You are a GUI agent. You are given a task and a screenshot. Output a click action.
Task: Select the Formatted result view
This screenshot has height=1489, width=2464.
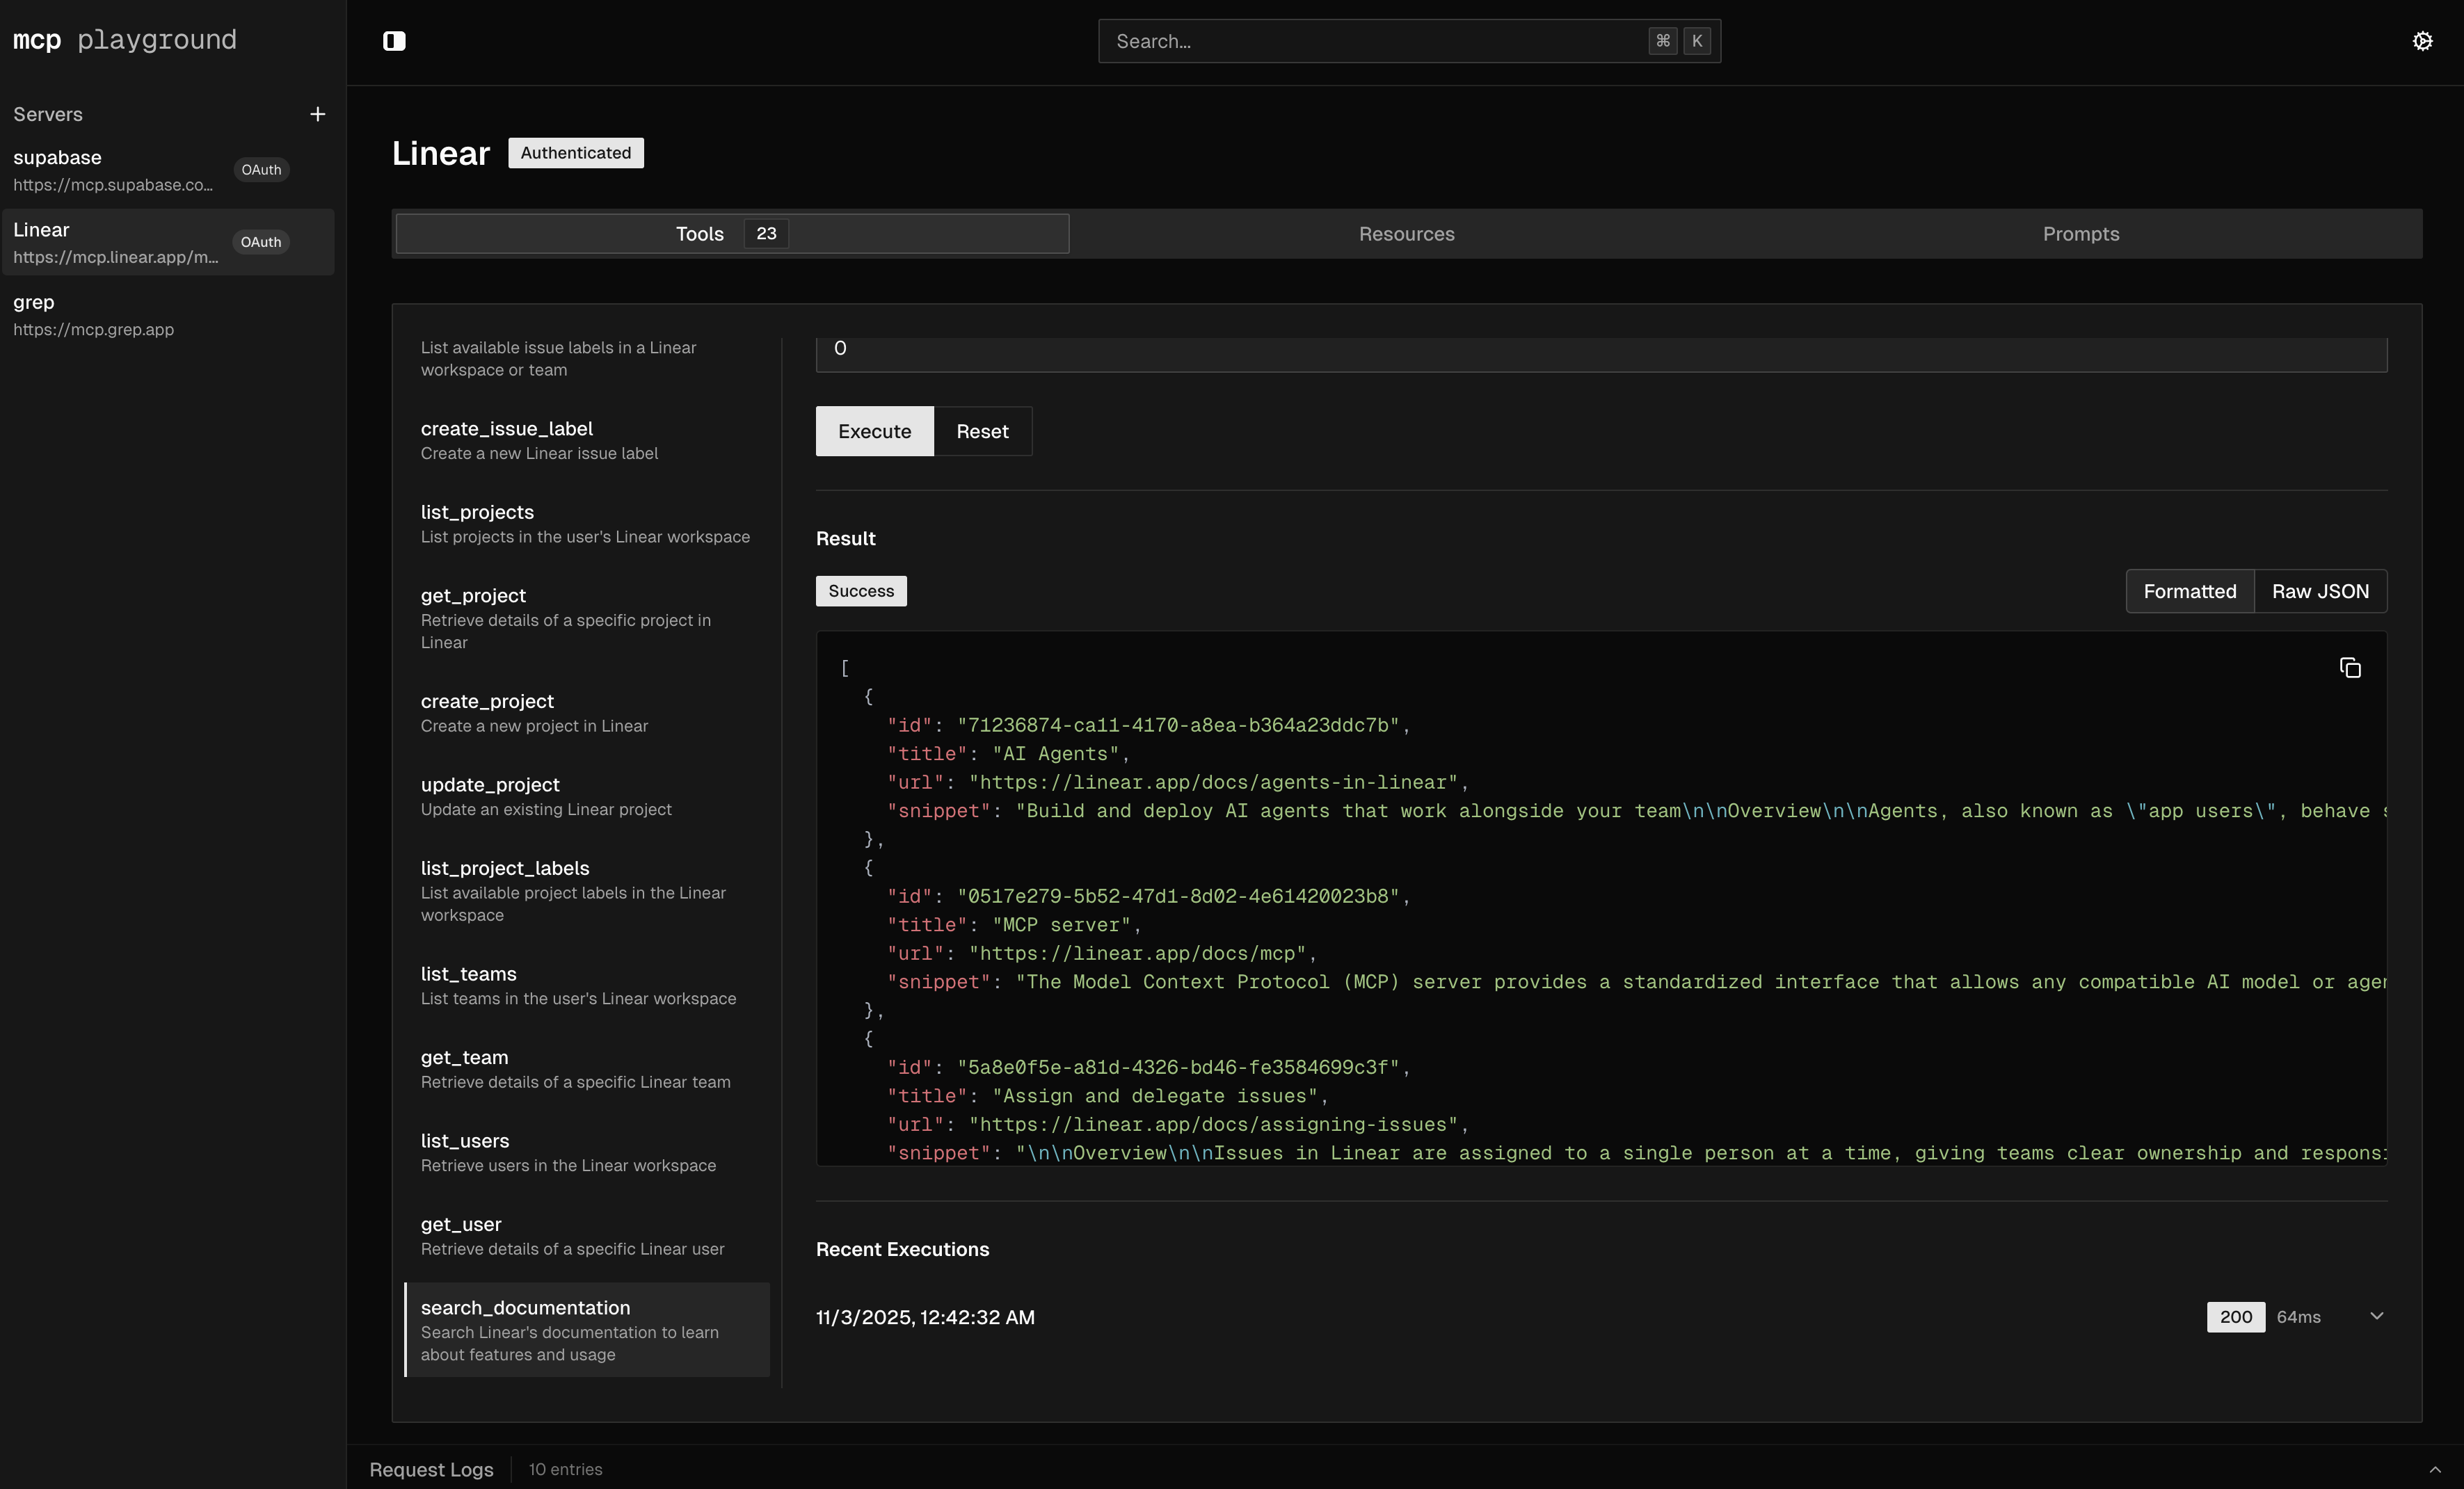(2190, 591)
